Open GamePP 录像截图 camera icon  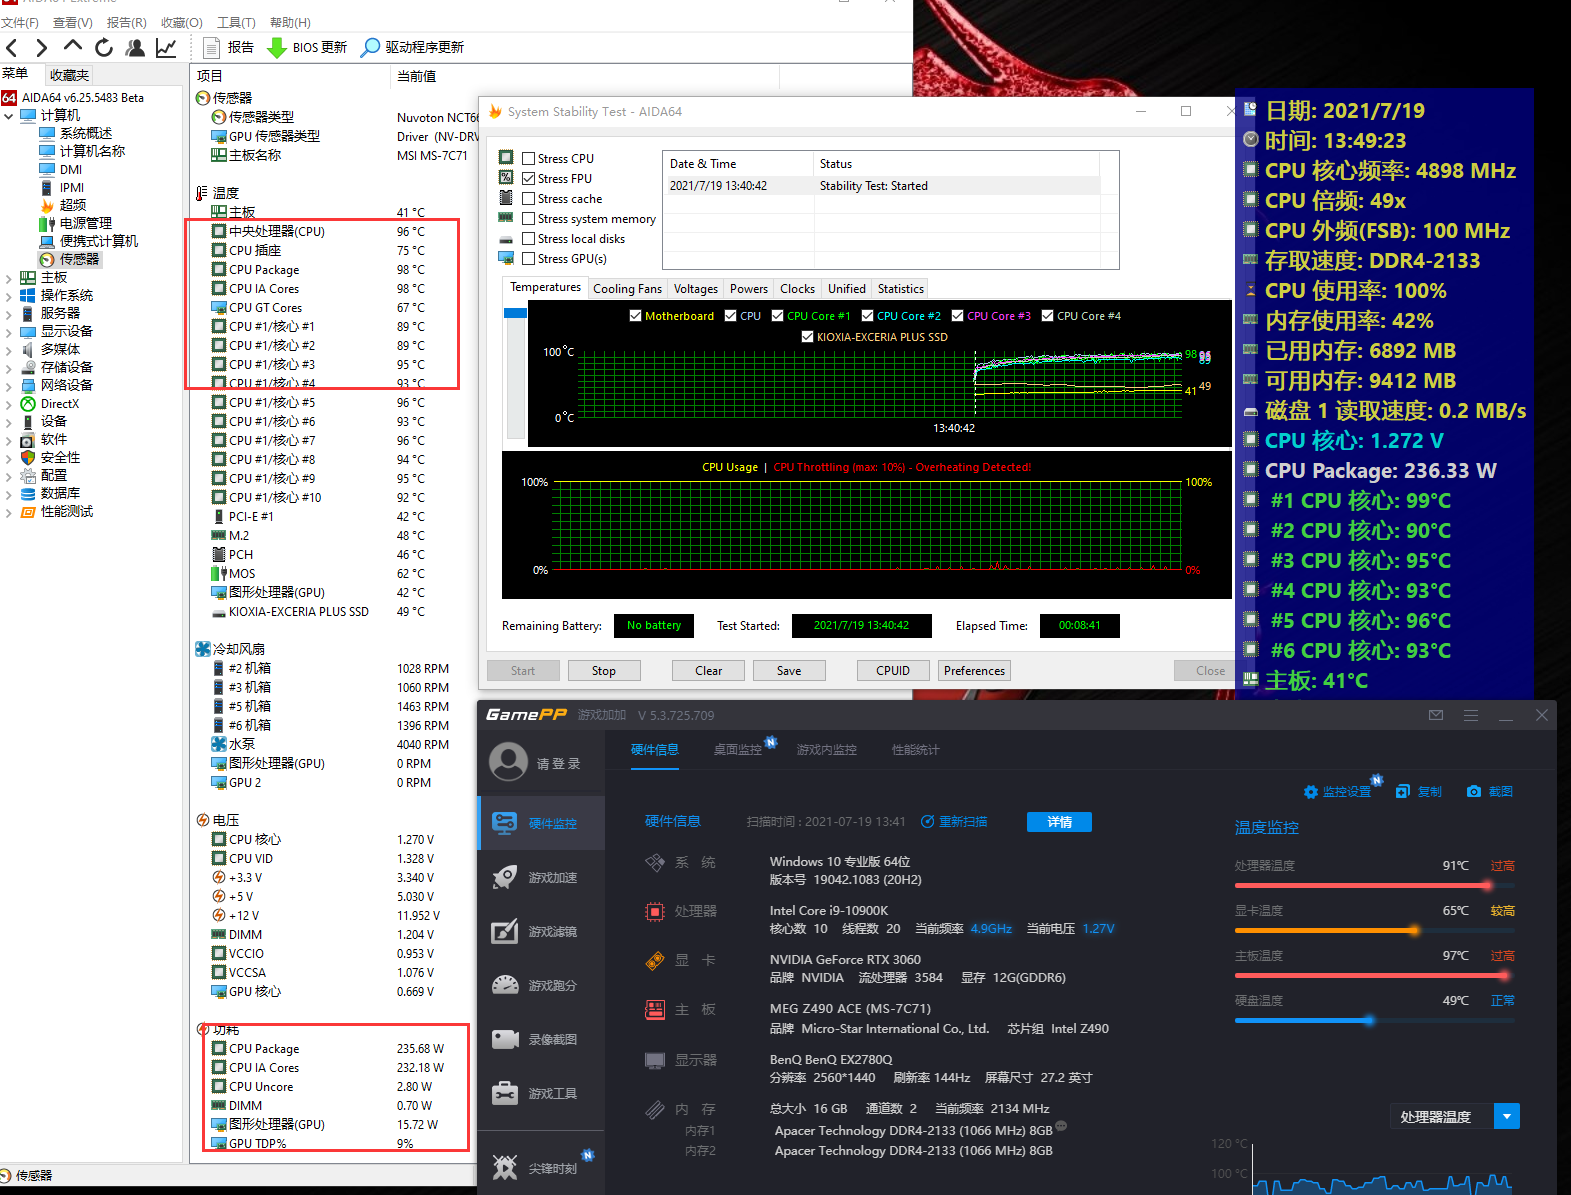[x=505, y=1039]
